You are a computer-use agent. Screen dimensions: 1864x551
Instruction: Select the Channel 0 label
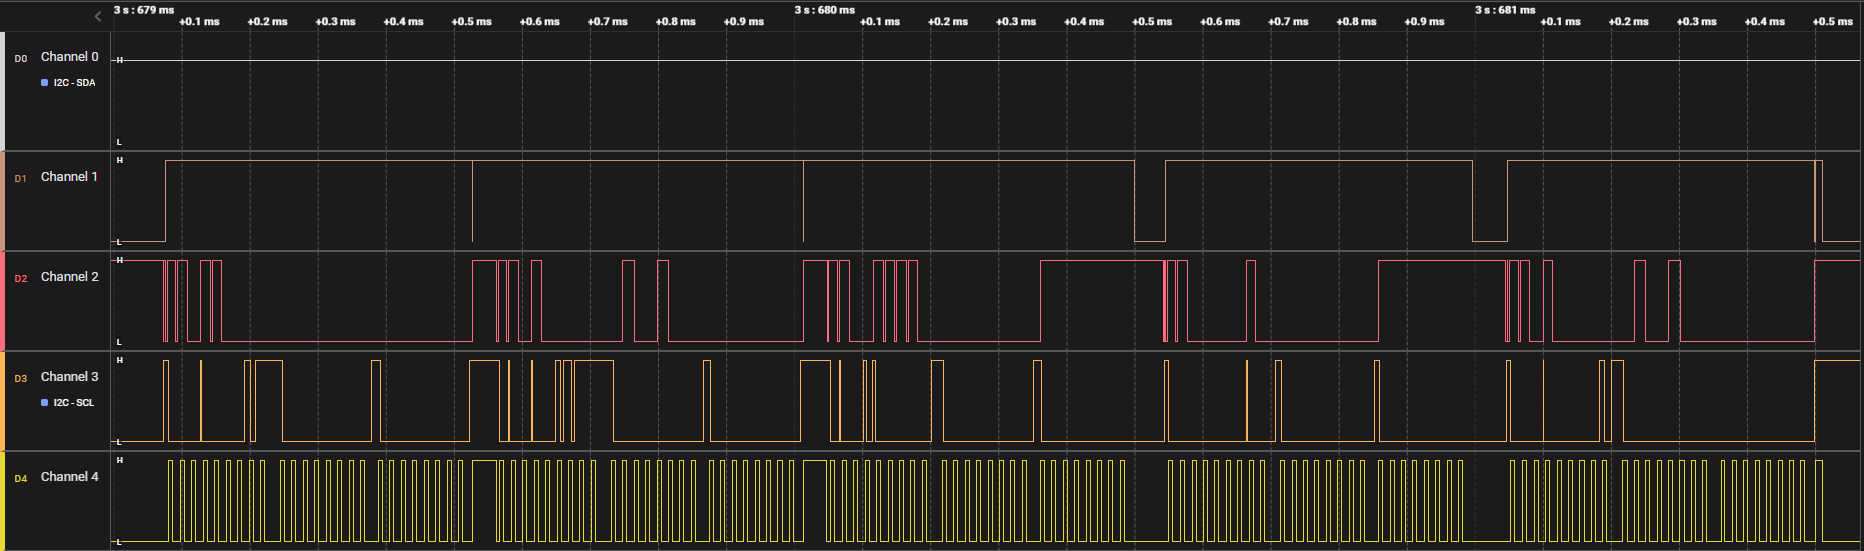pyautogui.click(x=69, y=57)
